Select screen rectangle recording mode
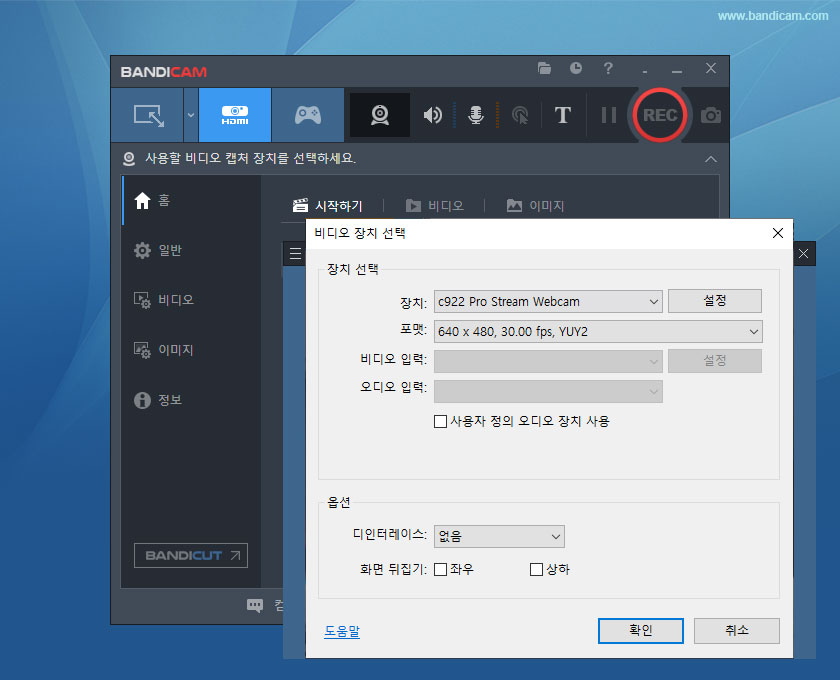Viewport: 840px width, 680px height. point(148,115)
